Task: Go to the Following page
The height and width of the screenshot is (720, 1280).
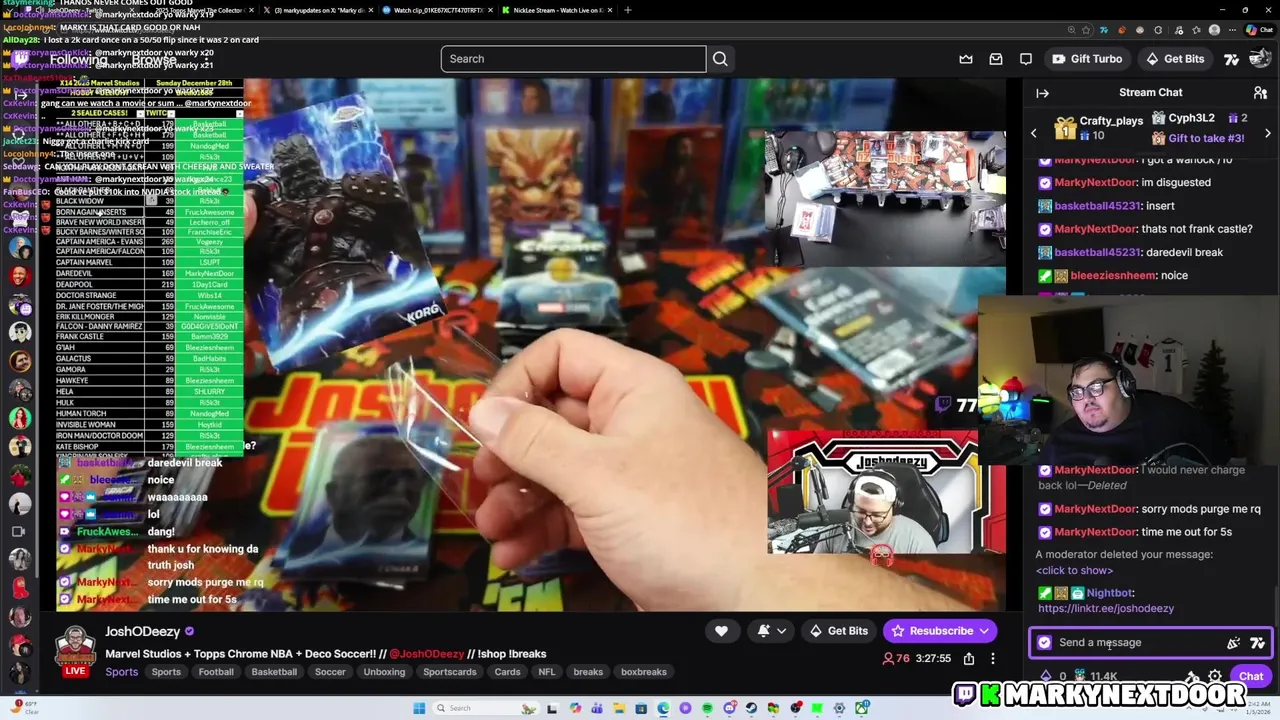Action: point(78,59)
